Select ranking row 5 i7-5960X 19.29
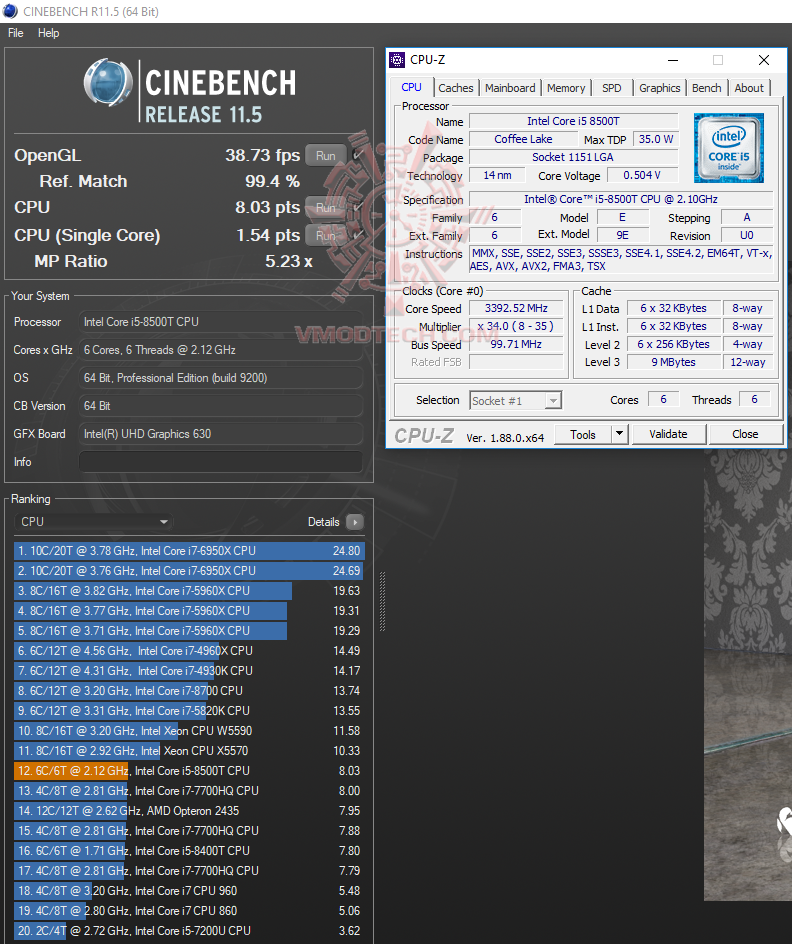Screen dimensions: 792x944 [189, 631]
